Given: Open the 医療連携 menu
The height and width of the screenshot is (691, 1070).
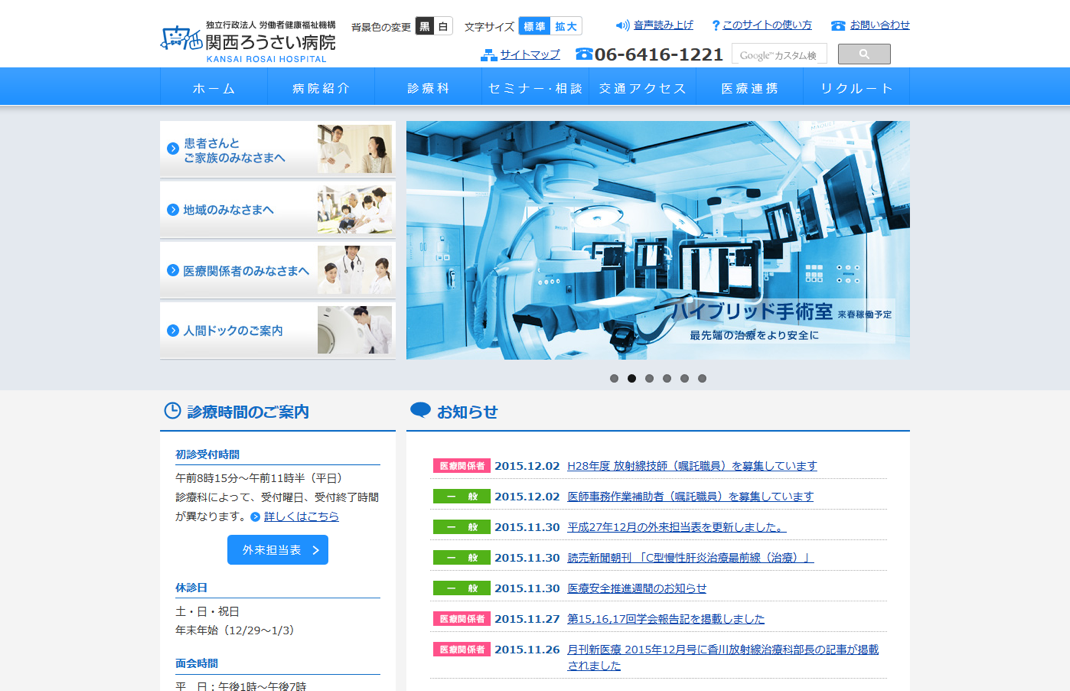Looking at the screenshot, I should (x=749, y=88).
